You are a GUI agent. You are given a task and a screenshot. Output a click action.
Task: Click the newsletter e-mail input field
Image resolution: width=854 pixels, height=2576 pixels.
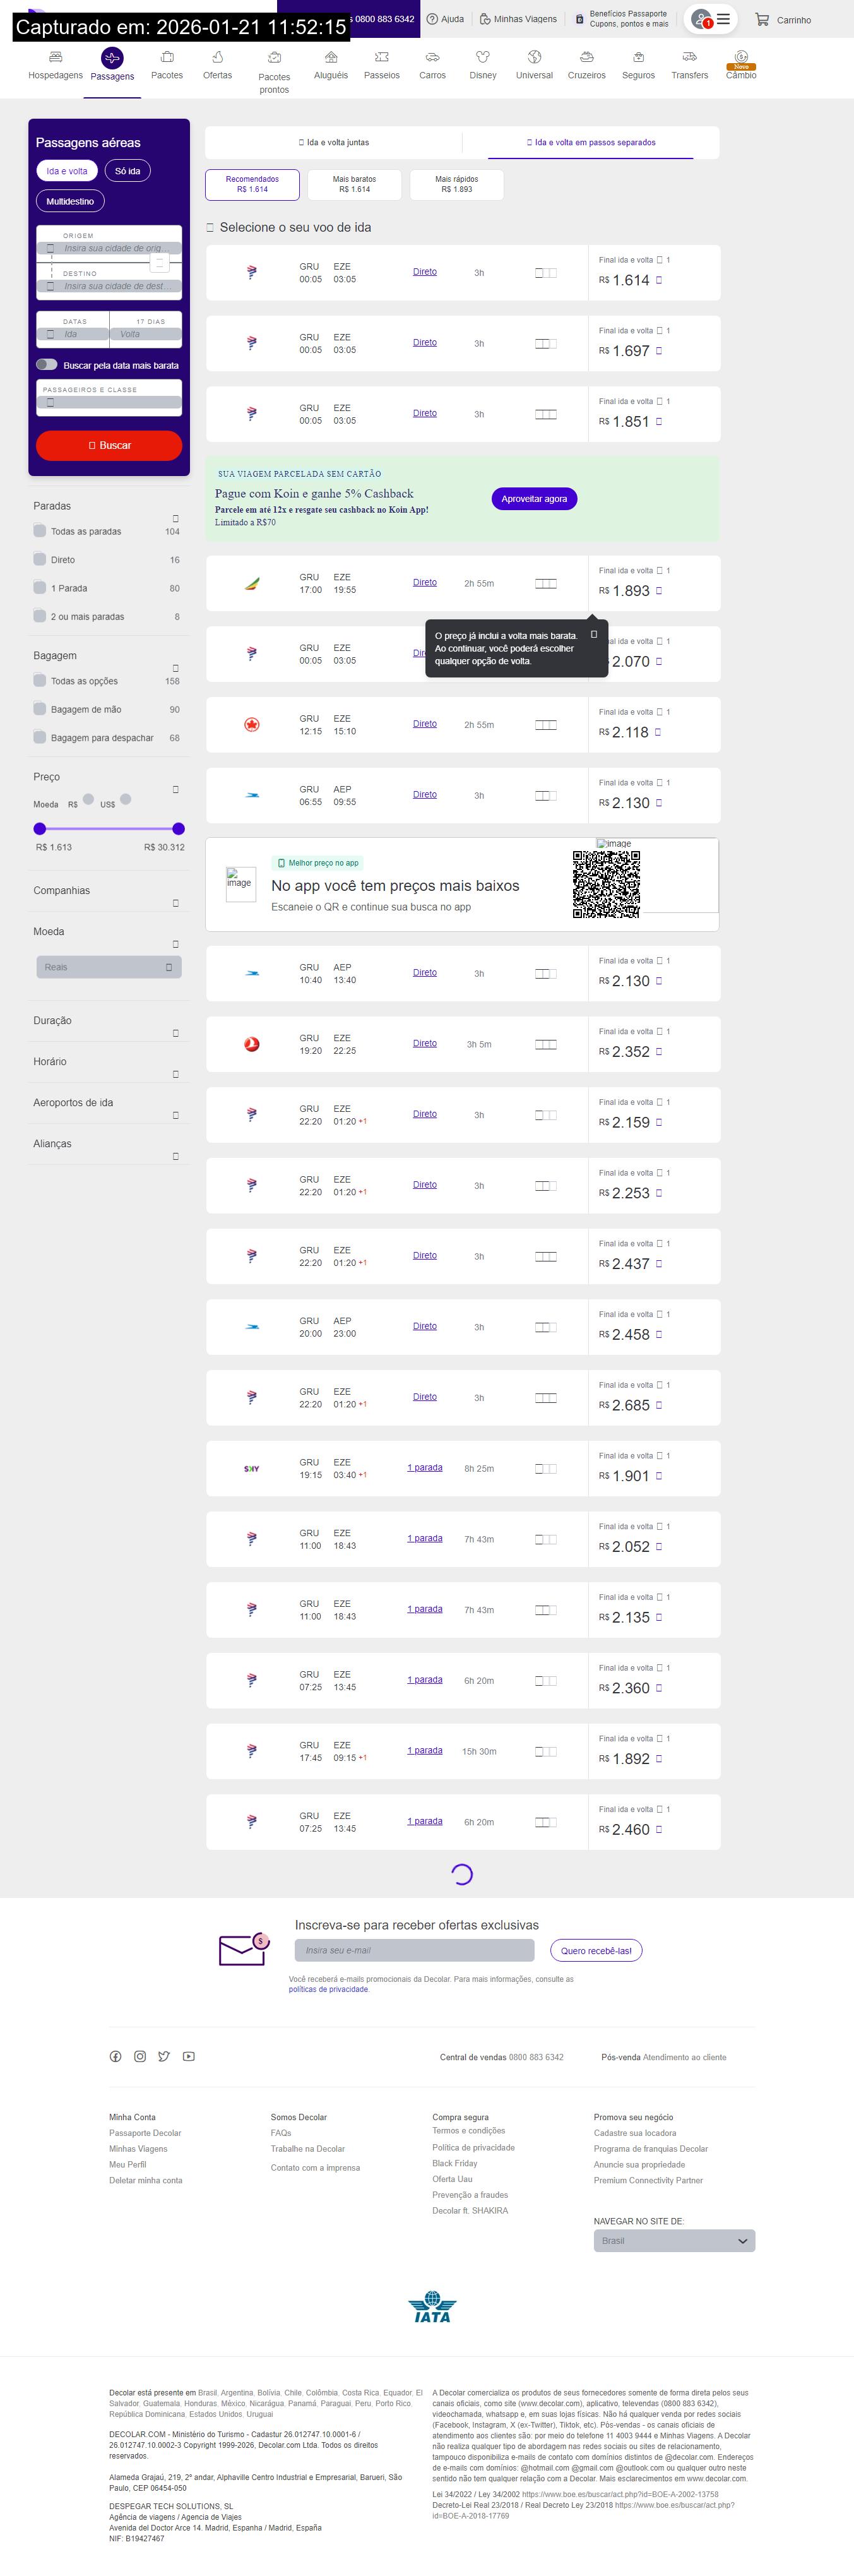click(x=414, y=1950)
